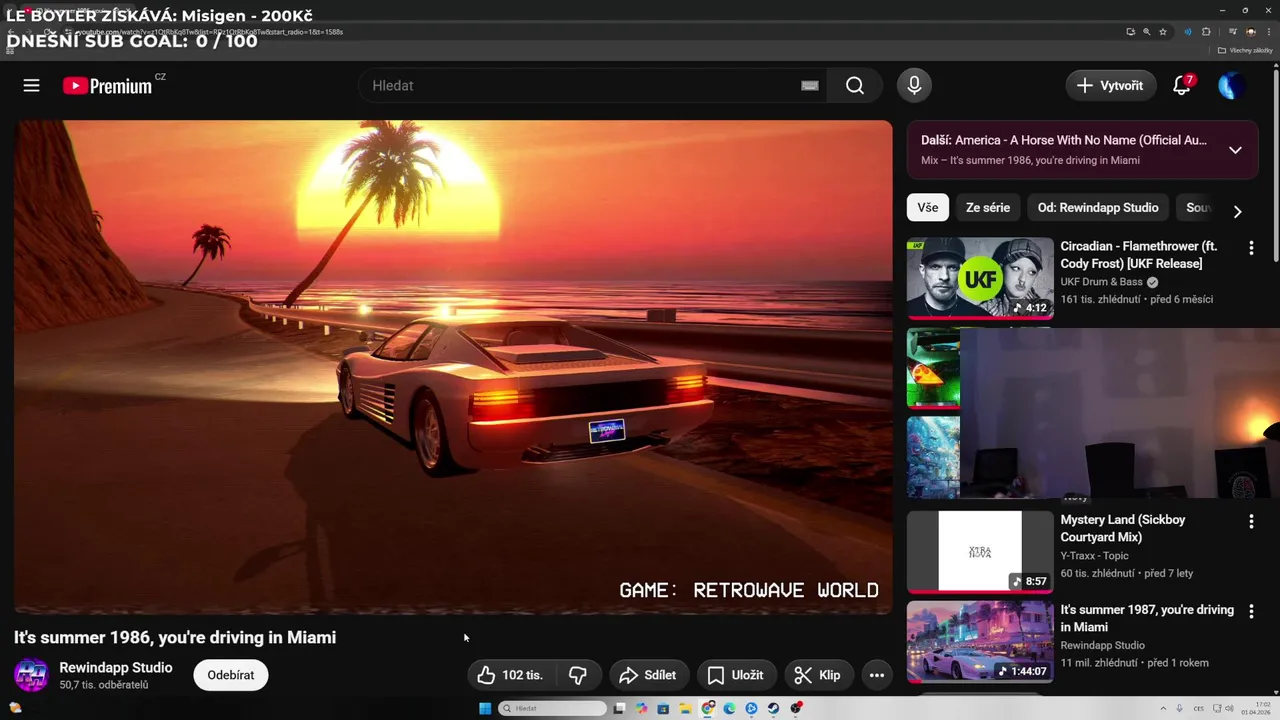Click the Sdílet share button

648,675
